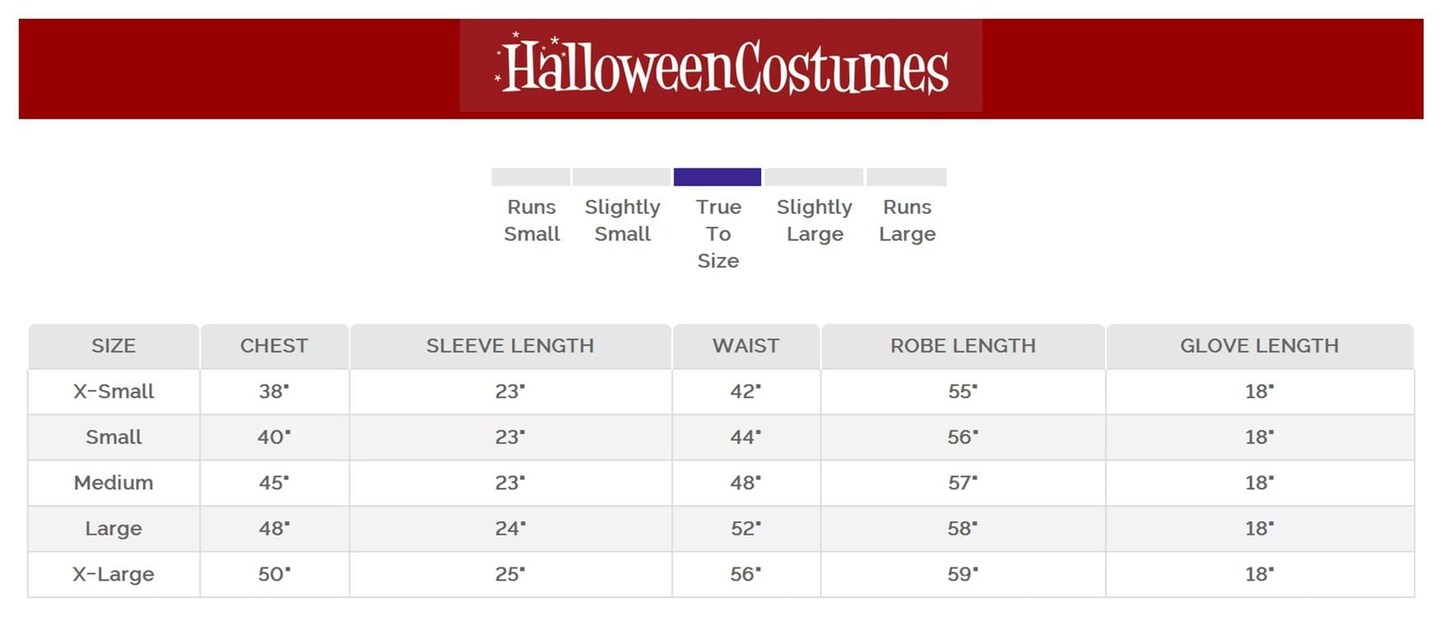Select the X-Large size row label
The height and width of the screenshot is (625, 1440).
[x=114, y=575]
